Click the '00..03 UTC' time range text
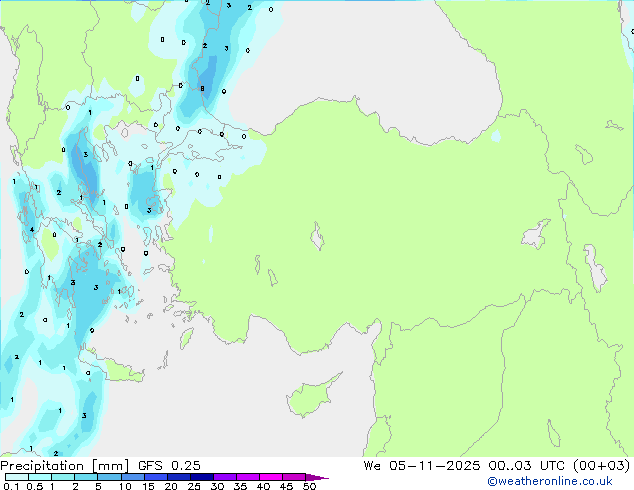 526,466
